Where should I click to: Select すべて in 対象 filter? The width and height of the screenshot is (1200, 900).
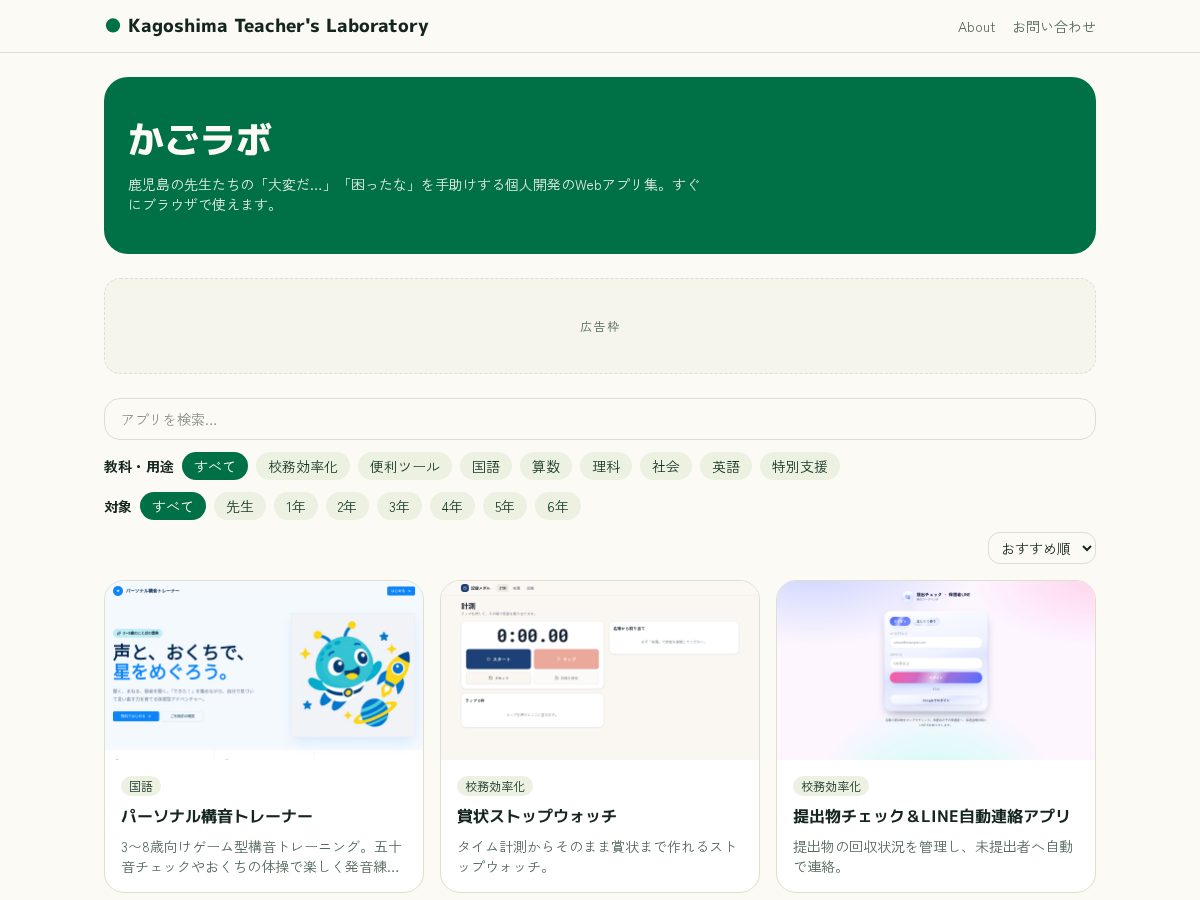pos(173,506)
